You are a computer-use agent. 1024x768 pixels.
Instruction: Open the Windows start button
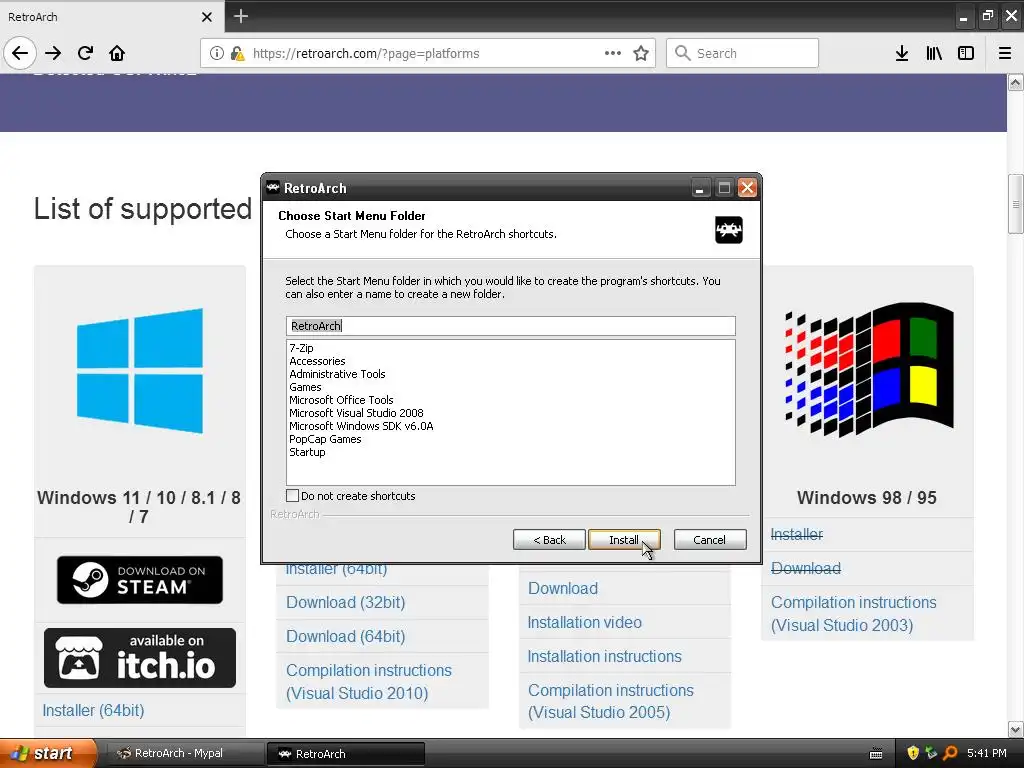47,753
